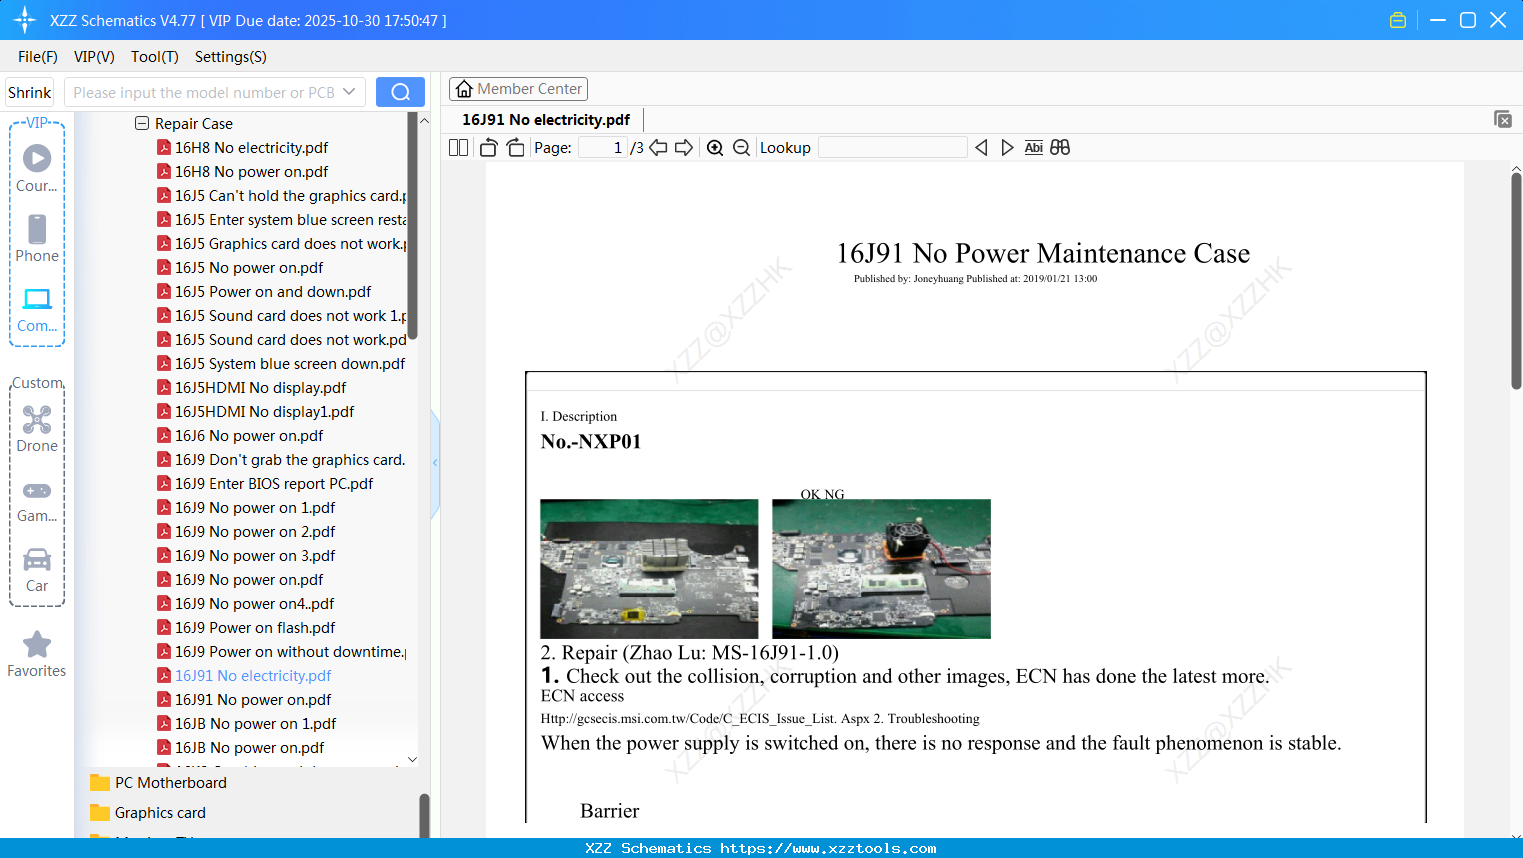Open 16J6 No power on.pdf
This screenshot has width=1523, height=858.
[240, 436]
